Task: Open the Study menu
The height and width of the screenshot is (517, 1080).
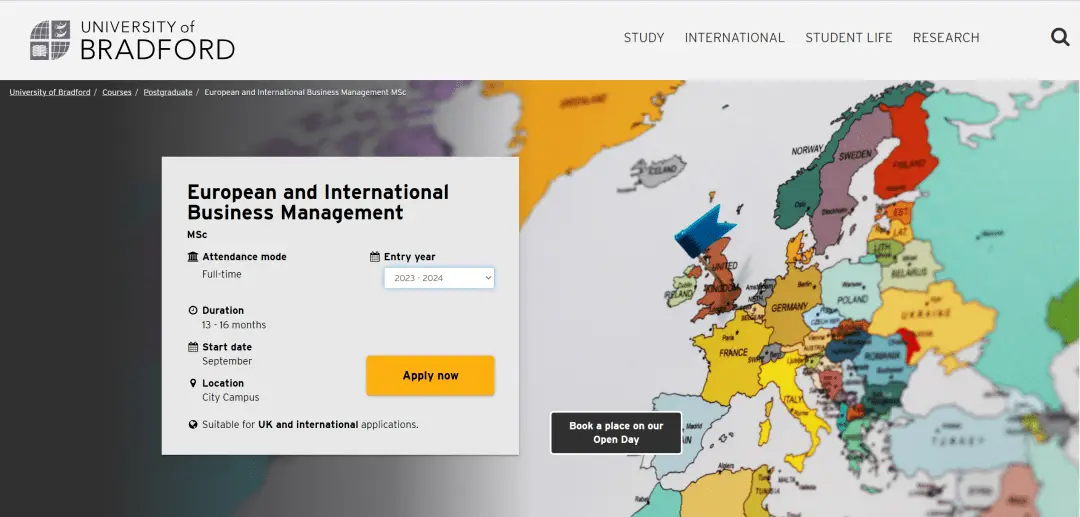Action: [643, 38]
